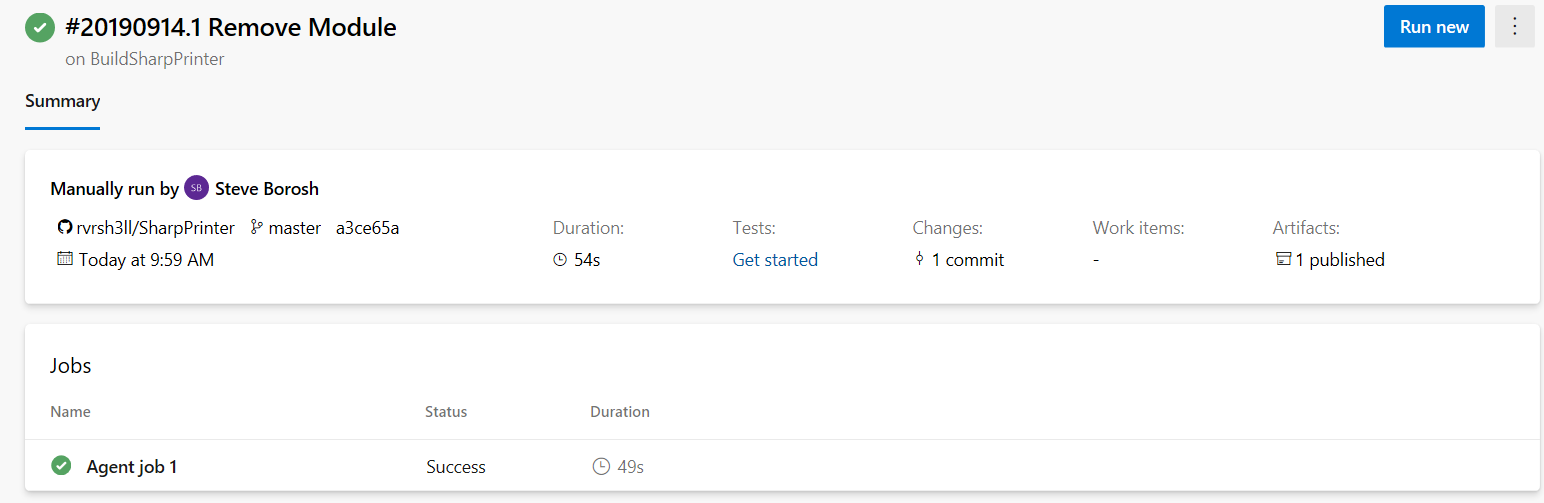Click the Run new button
1544x503 pixels.
(x=1434, y=26)
